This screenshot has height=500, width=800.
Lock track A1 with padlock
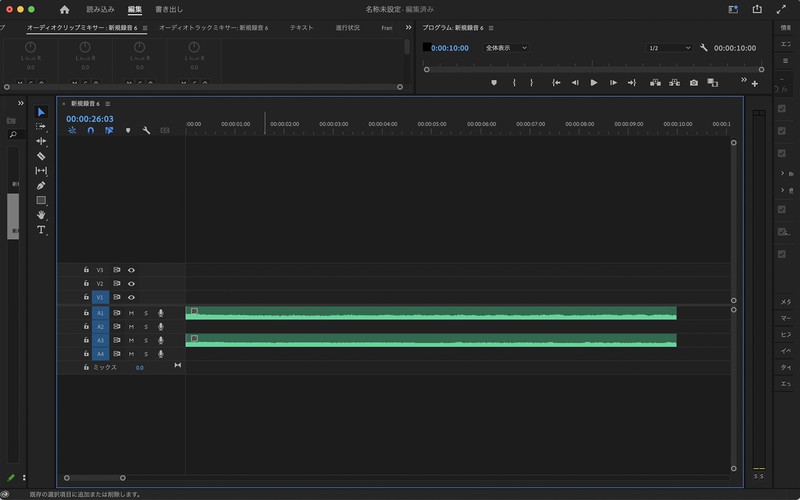(x=86, y=312)
